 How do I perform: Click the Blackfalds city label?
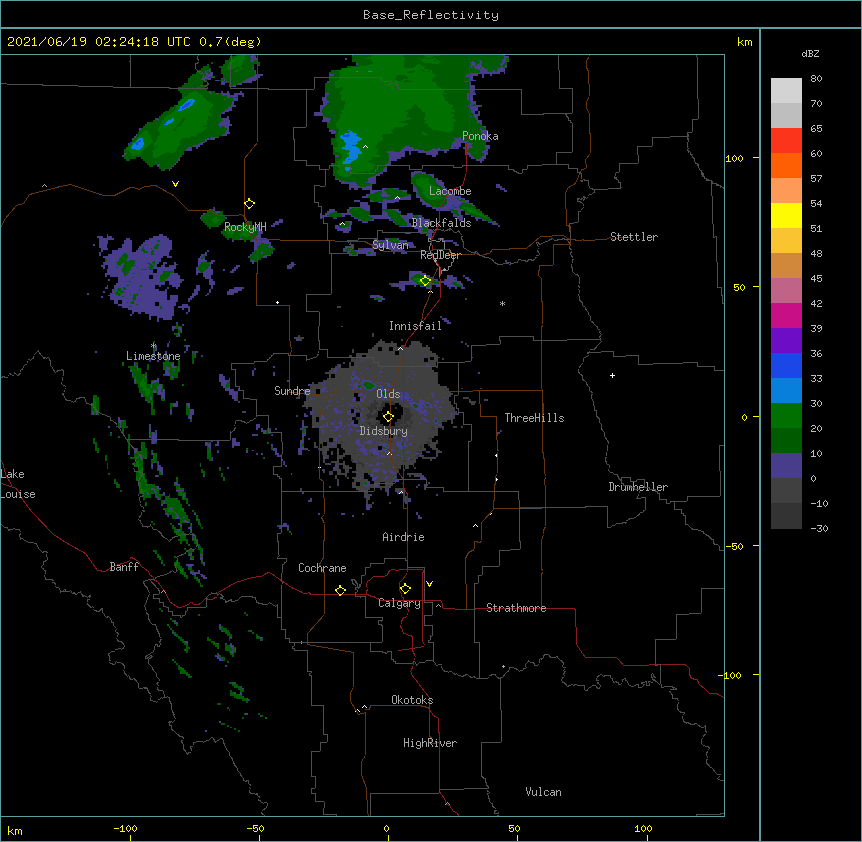[441, 223]
